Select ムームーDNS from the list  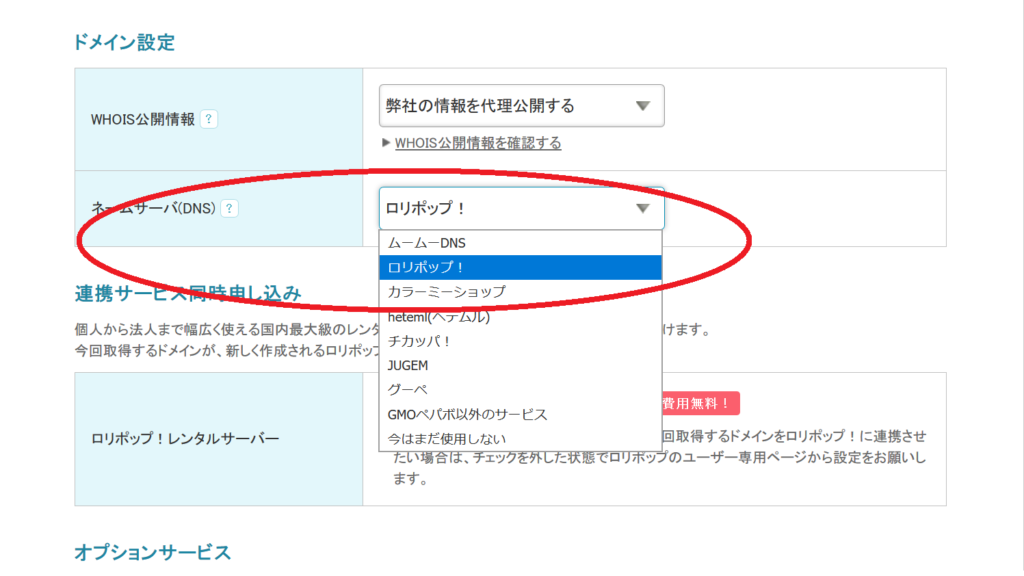pos(520,243)
